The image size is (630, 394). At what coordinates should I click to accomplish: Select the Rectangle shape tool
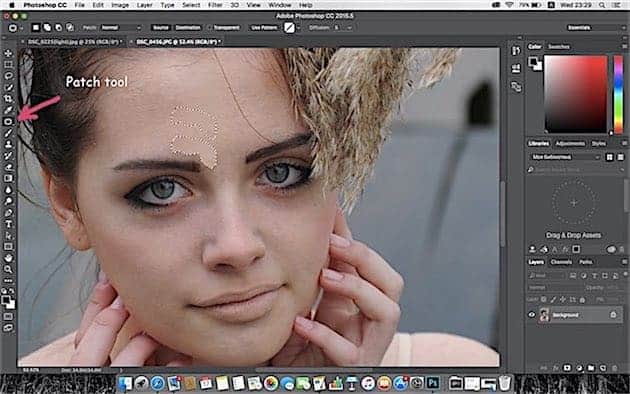pos(8,247)
